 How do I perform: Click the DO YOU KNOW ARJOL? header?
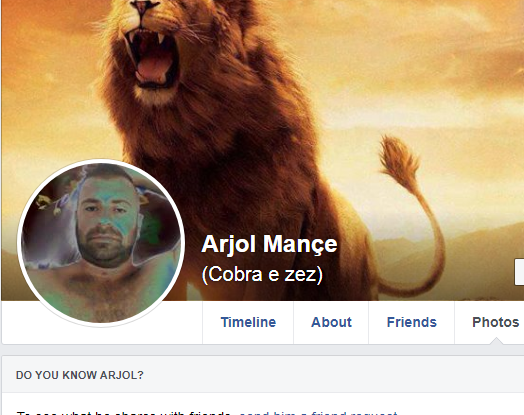pos(80,375)
